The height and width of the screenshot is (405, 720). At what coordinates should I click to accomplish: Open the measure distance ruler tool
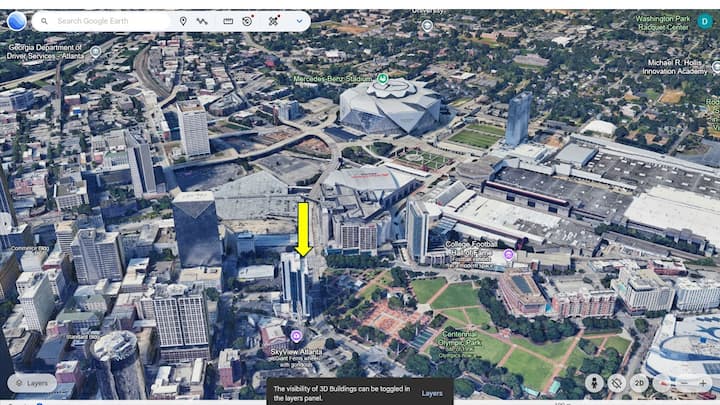pos(228,21)
